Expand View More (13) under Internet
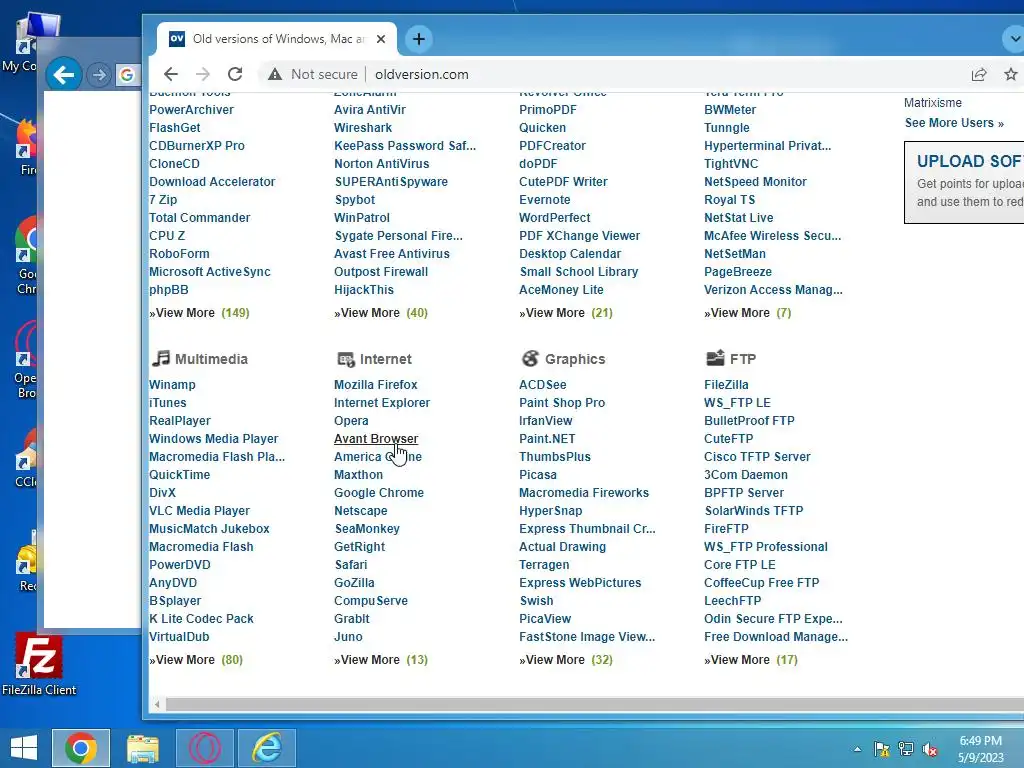The height and width of the screenshot is (768, 1024). (381, 660)
